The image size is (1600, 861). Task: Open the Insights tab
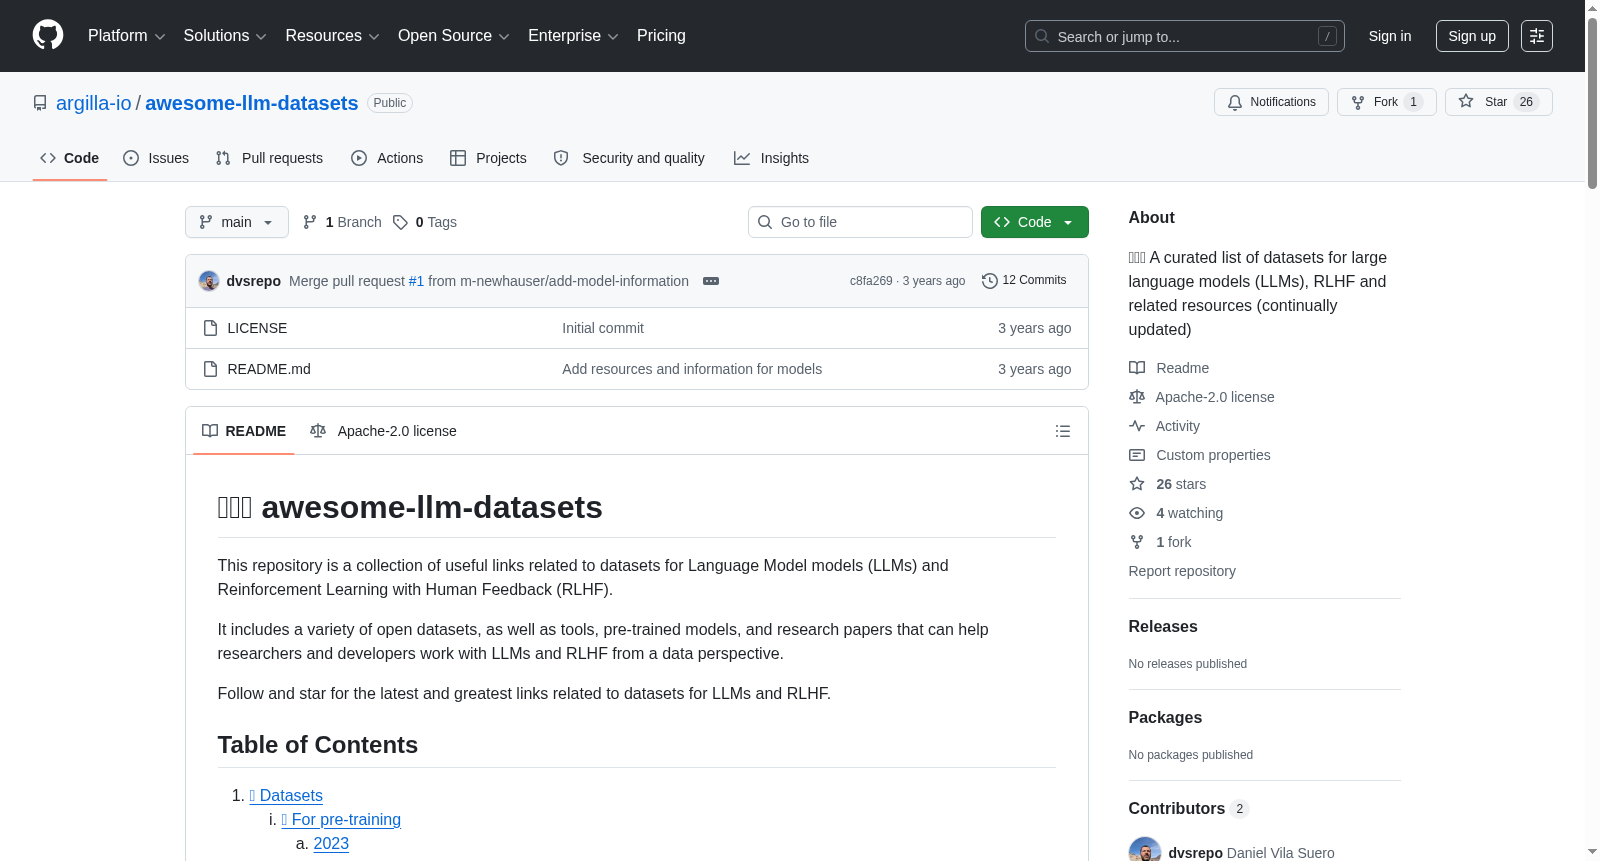click(771, 158)
